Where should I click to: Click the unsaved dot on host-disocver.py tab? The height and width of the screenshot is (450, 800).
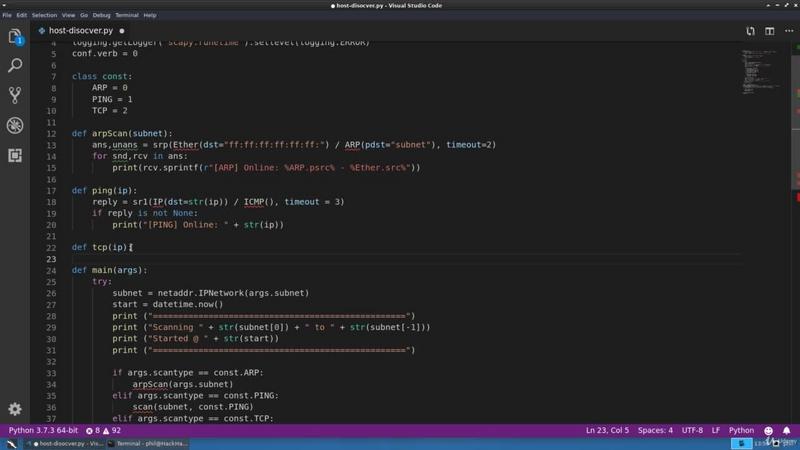121,31
